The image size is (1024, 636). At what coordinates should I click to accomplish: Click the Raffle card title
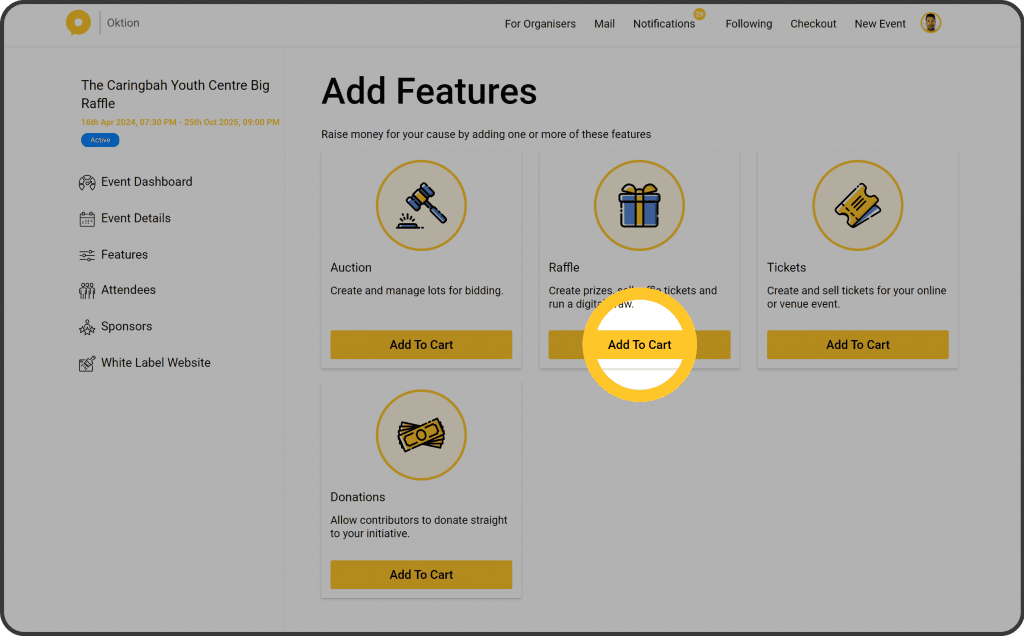point(564,268)
